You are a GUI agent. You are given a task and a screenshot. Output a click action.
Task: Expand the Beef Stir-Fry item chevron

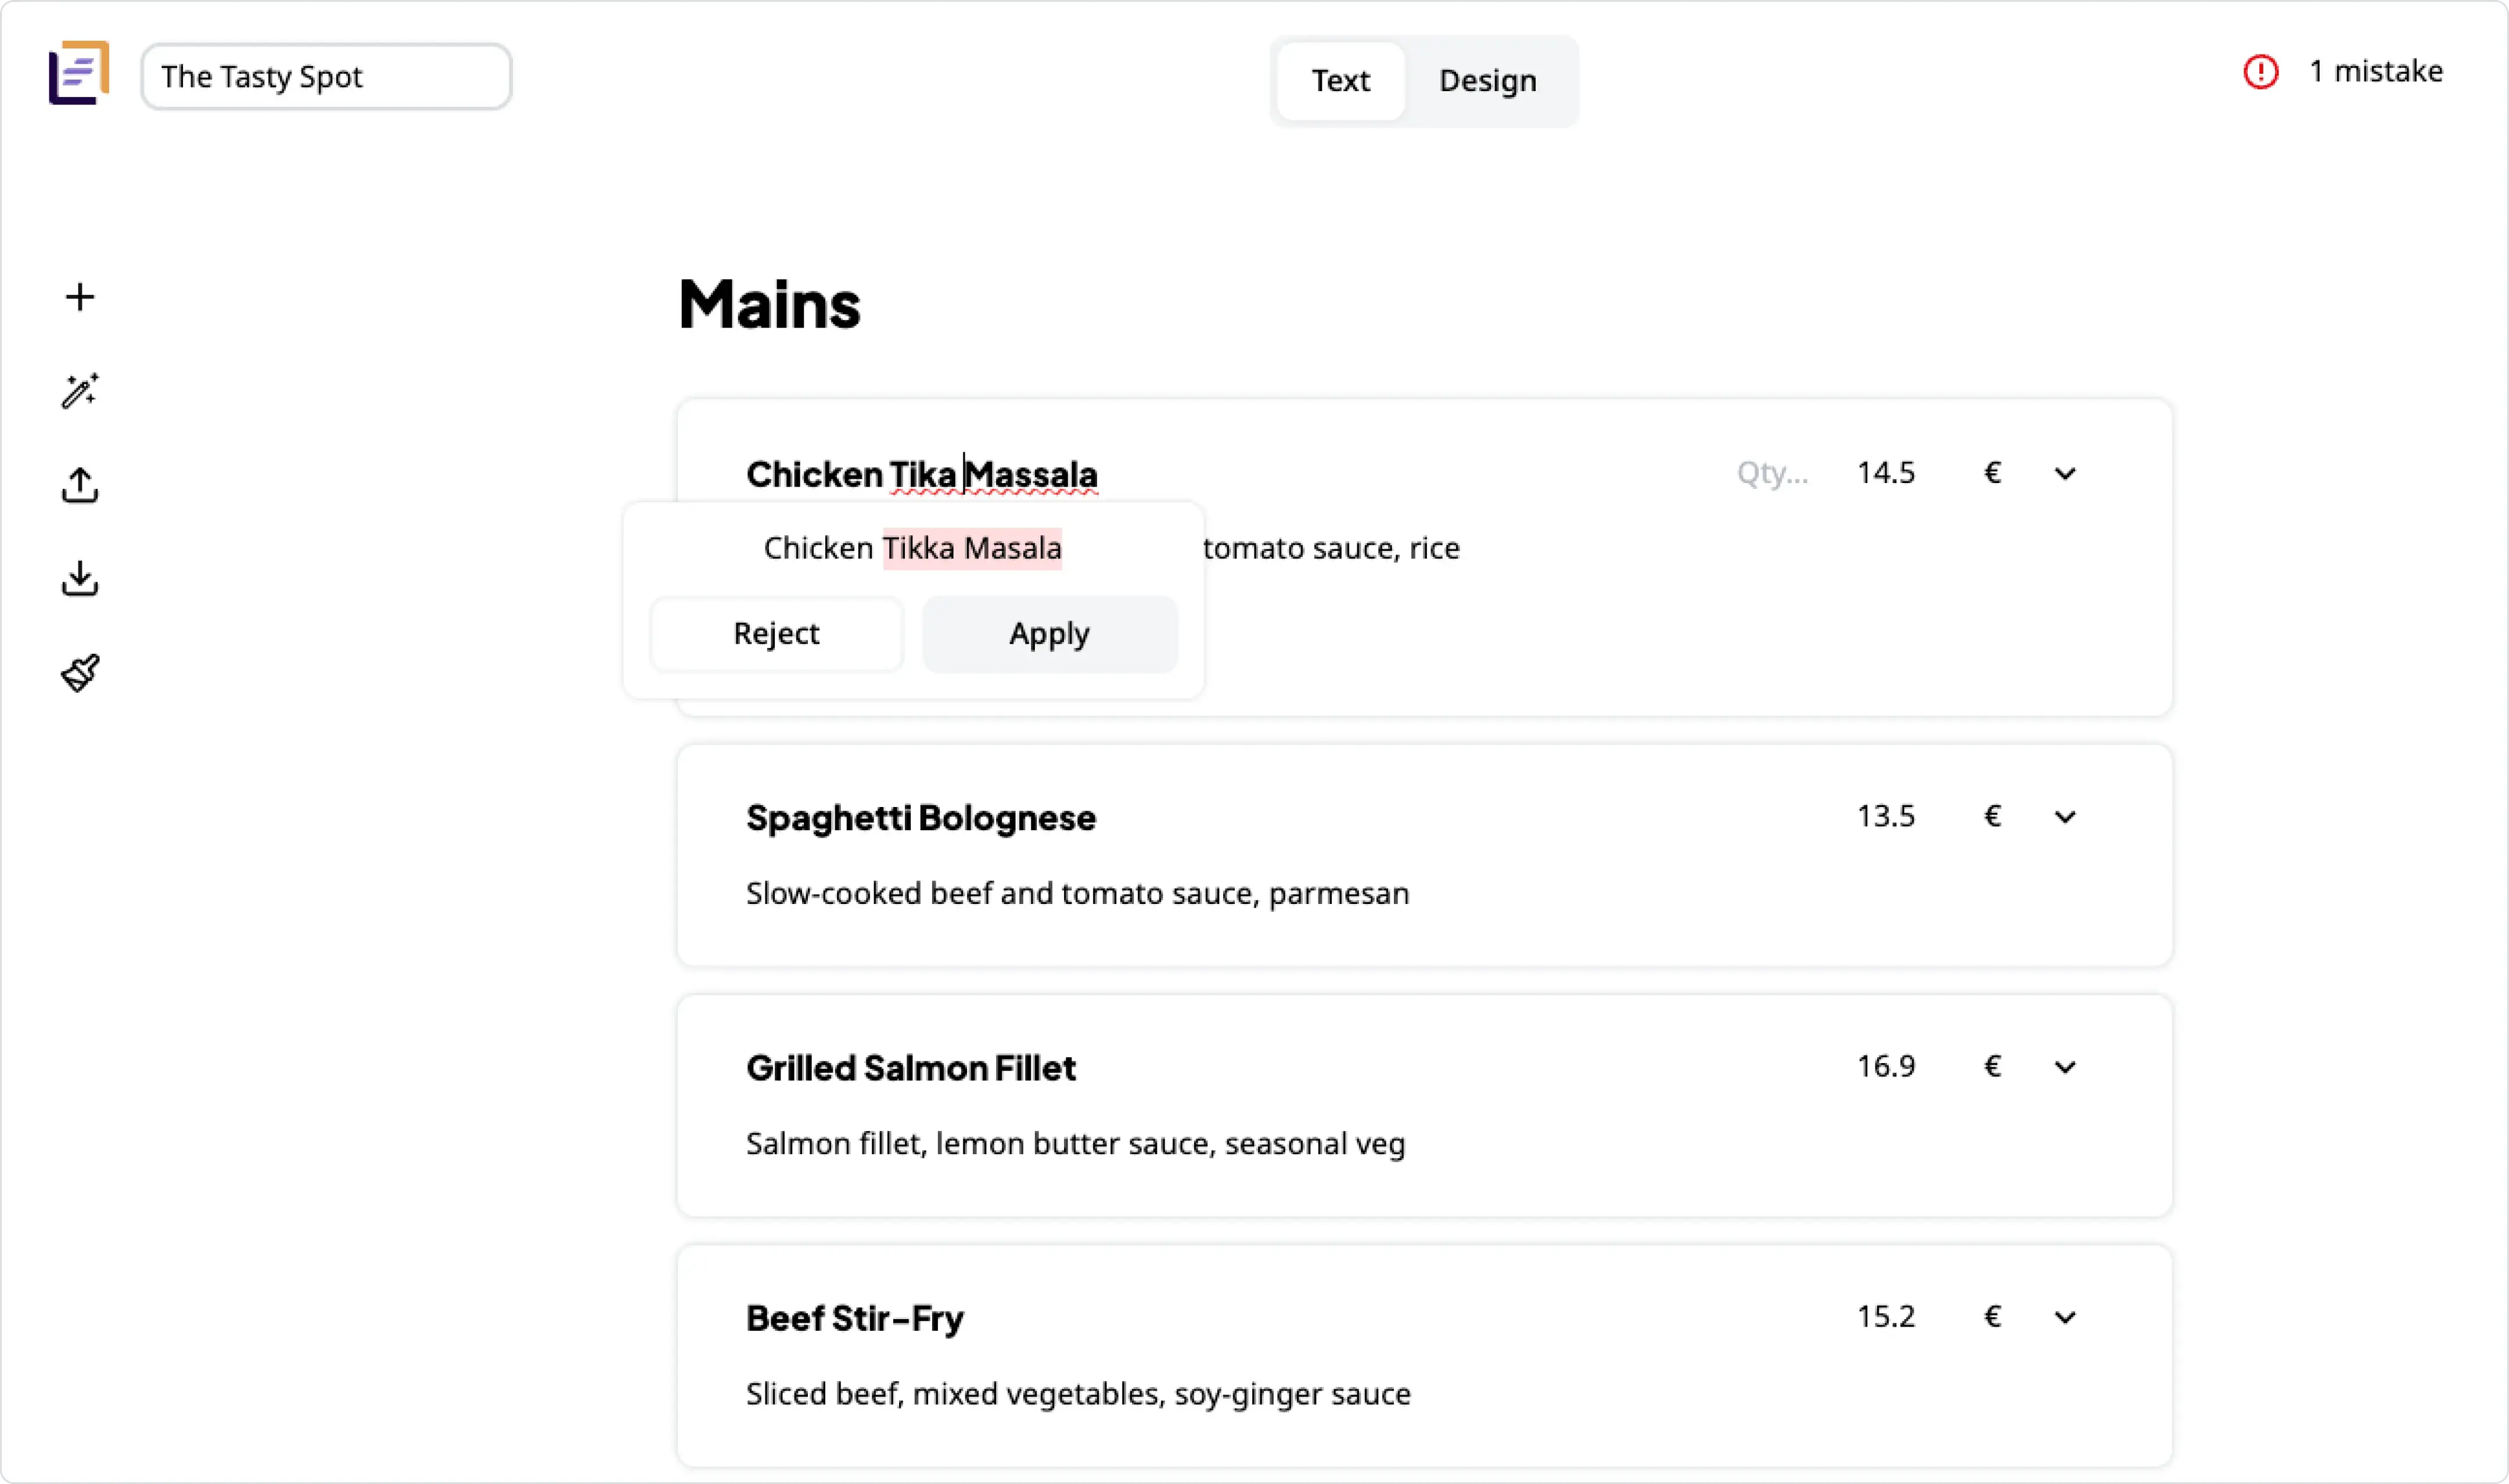coord(2065,1317)
